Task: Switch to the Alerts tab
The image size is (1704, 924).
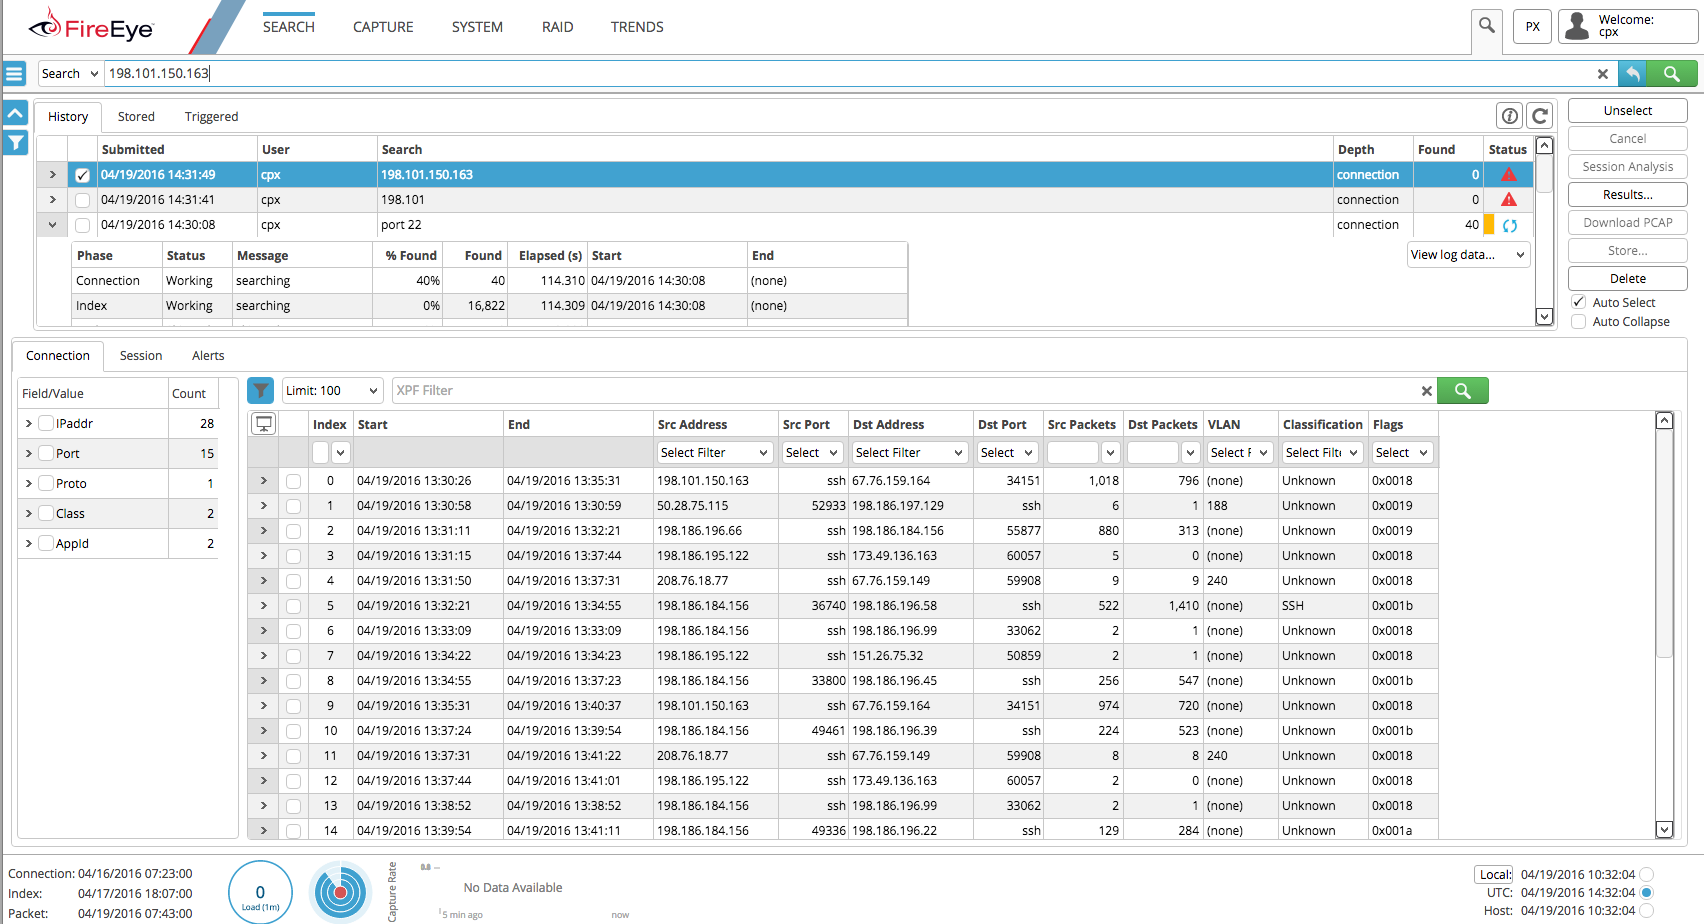Action: coord(208,356)
